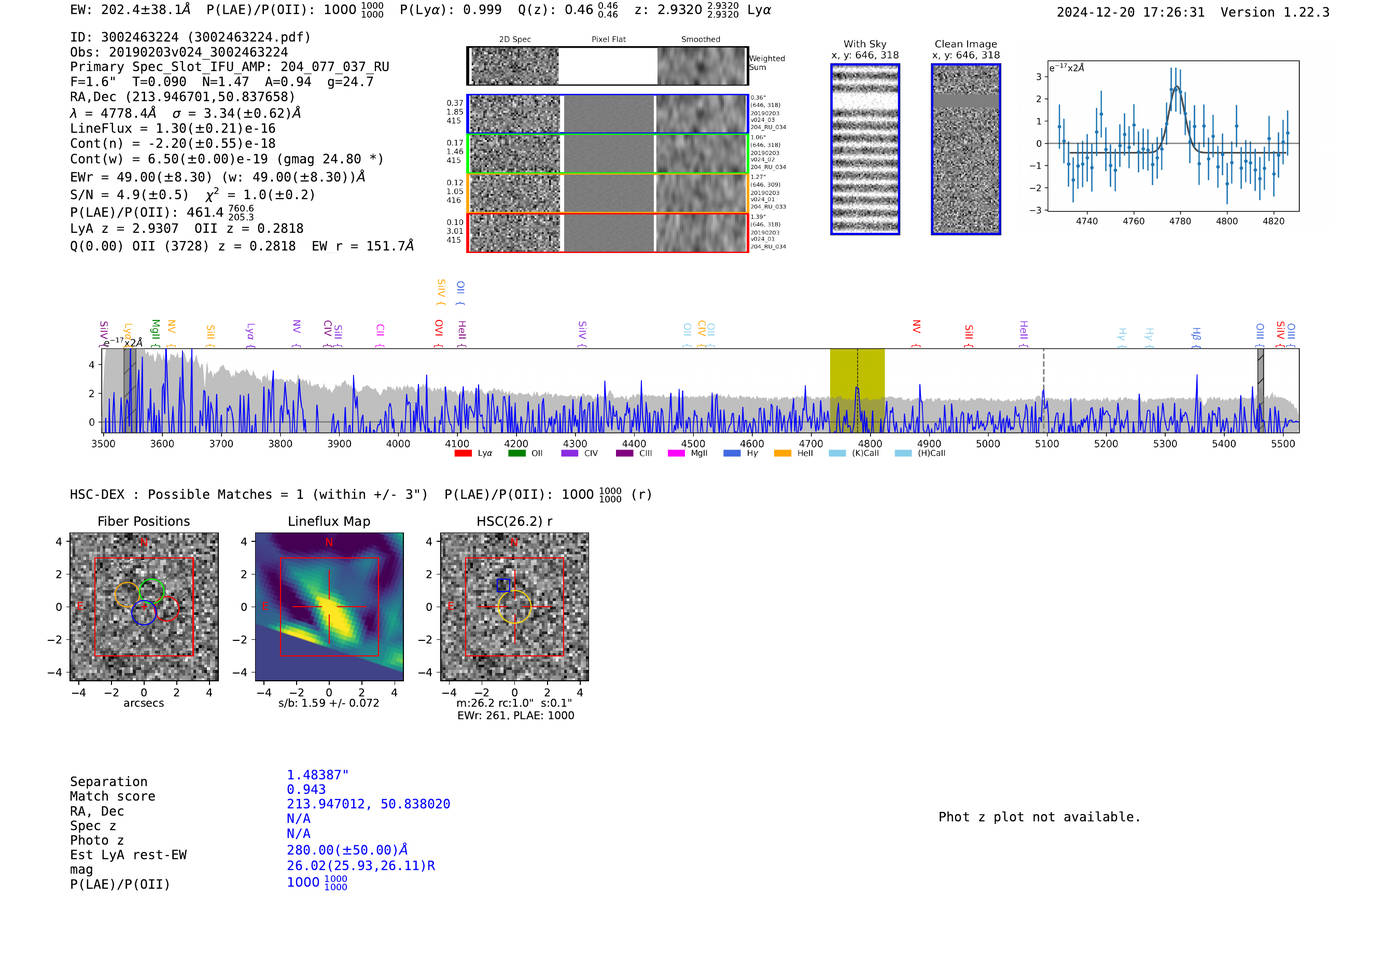Open the HSC(26.2) r image panel
1400x953 pixels.
514,607
